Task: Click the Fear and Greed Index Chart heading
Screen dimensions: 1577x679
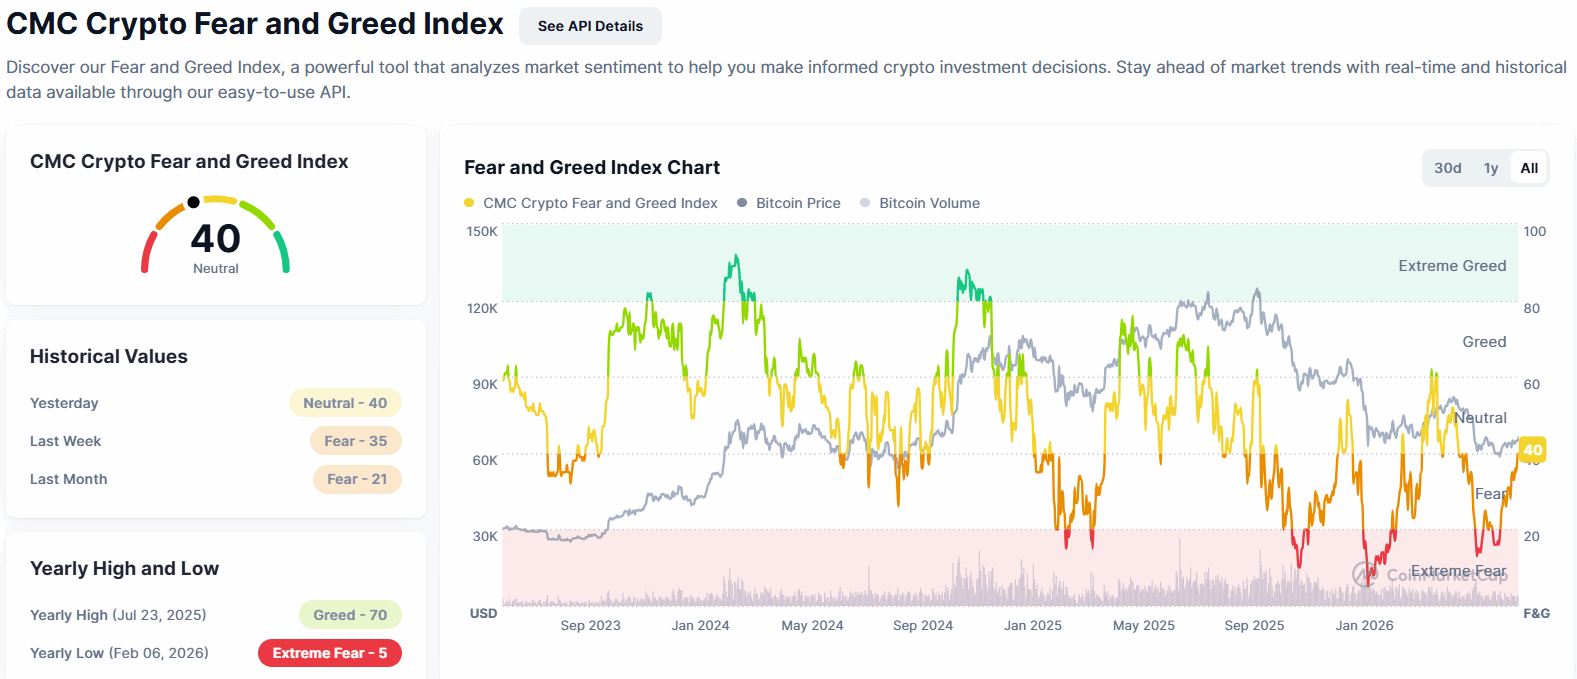Action: [x=592, y=168]
